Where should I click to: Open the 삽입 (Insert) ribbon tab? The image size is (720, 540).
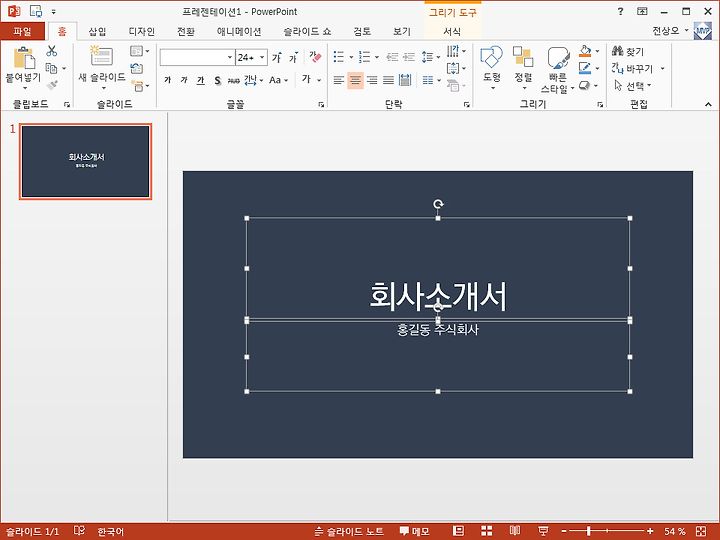(x=97, y=31)
